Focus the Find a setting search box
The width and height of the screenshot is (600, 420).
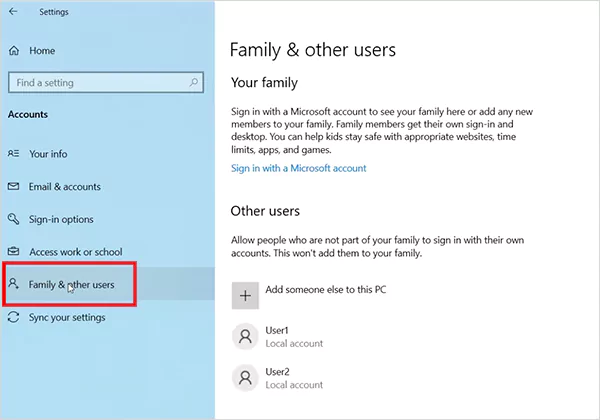(106, 82)
